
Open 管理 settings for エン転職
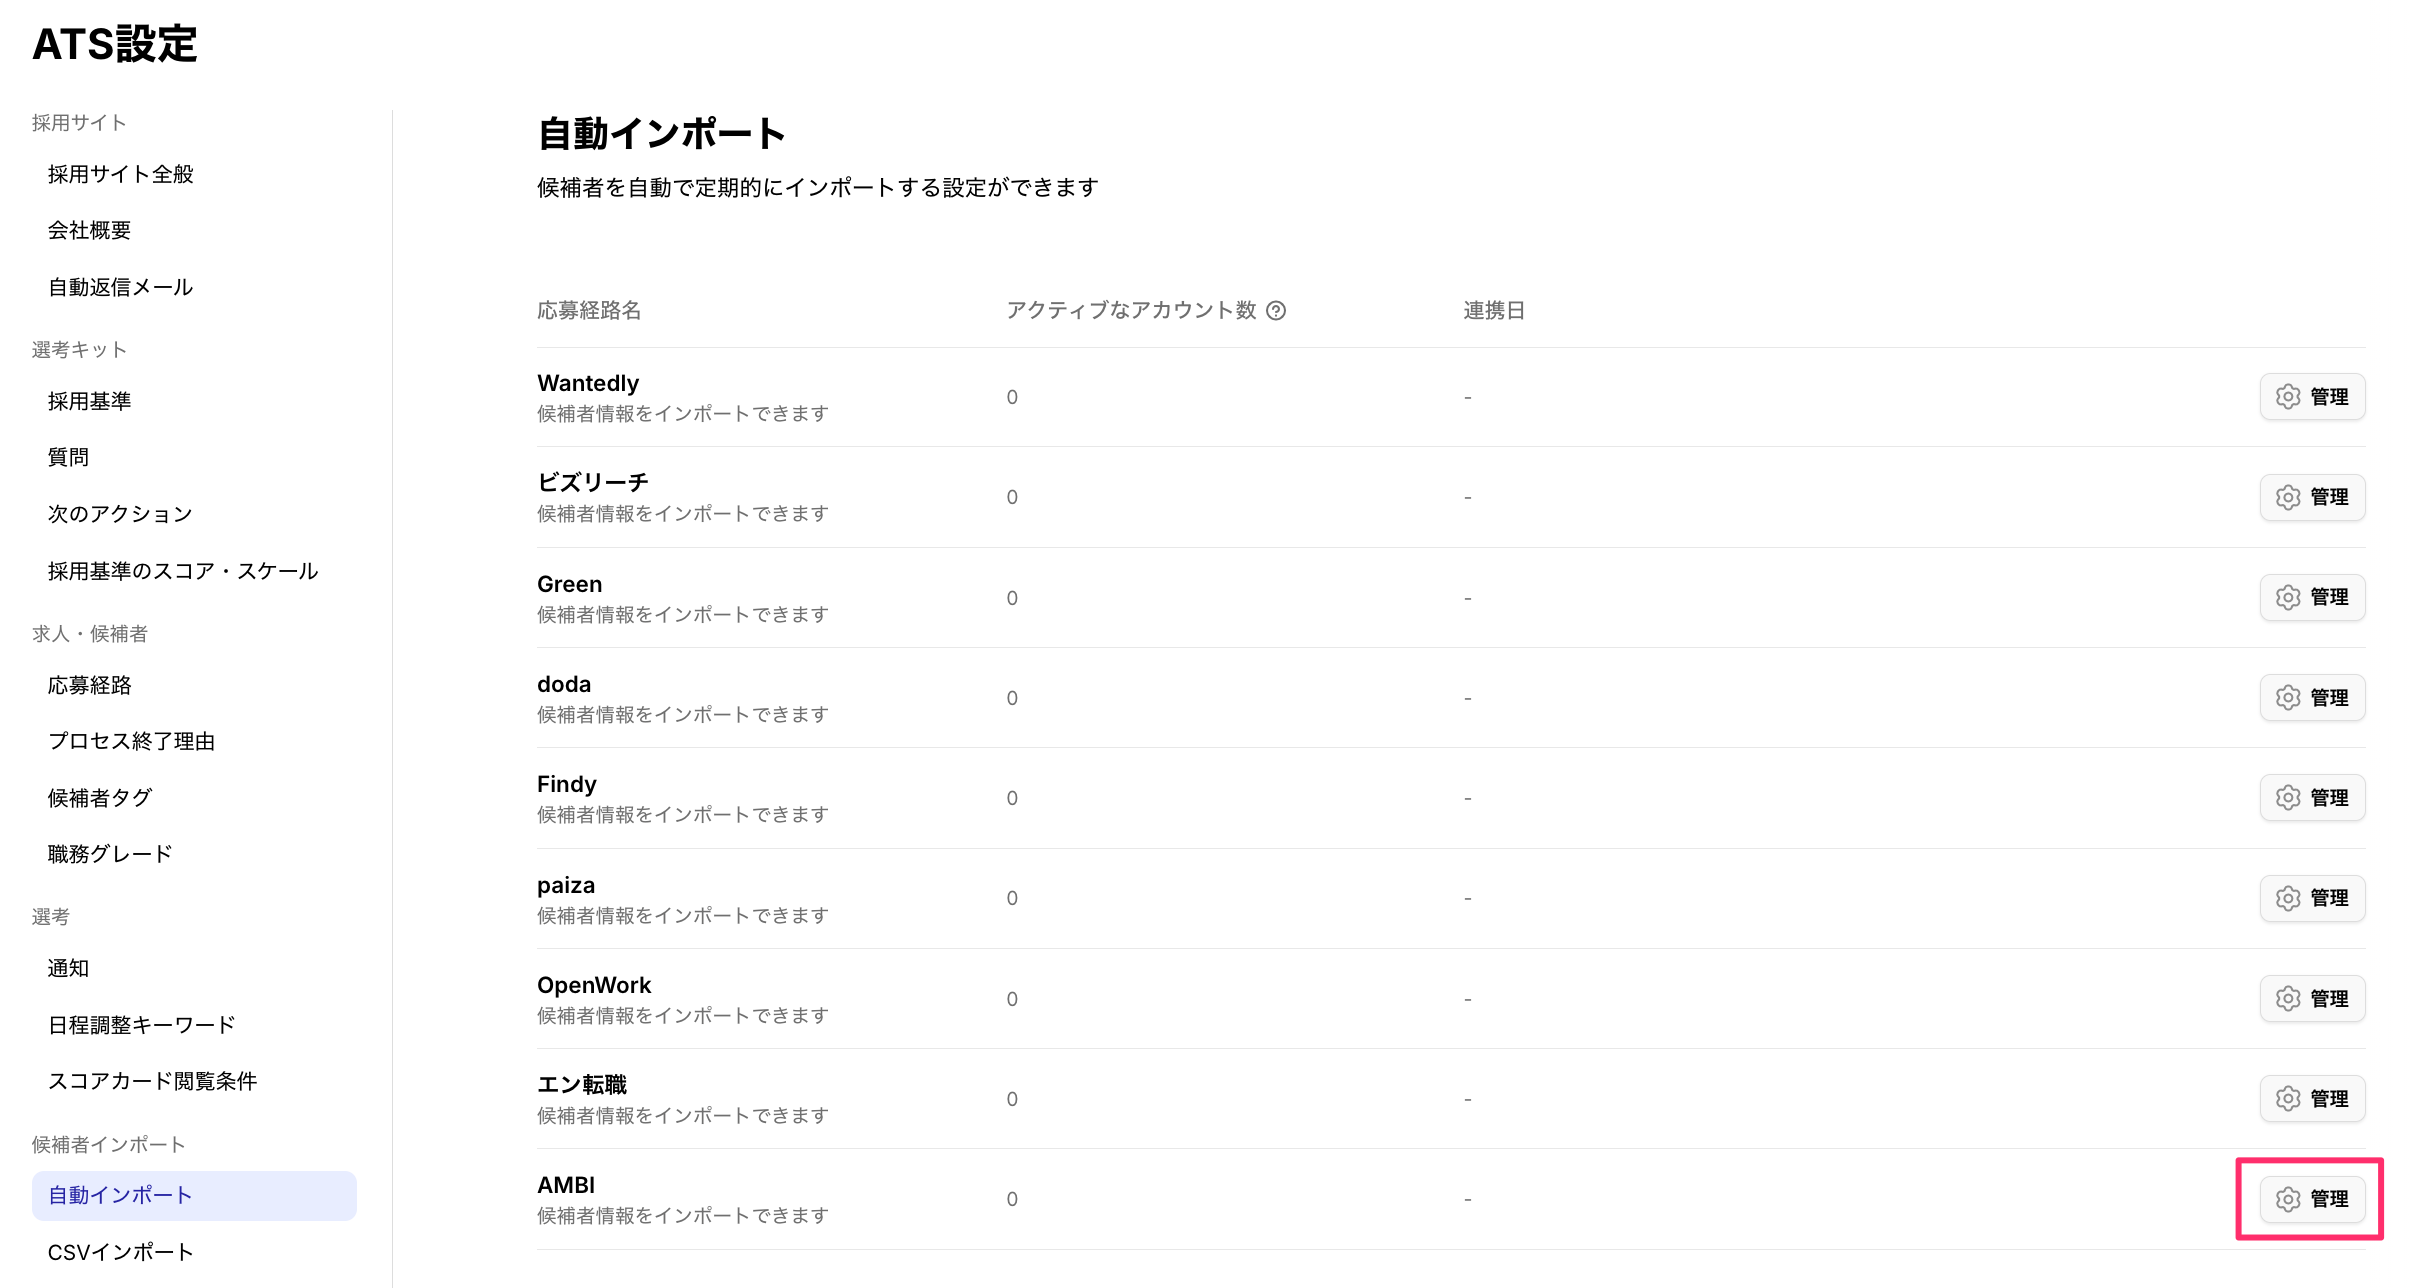(2312, 1098)
